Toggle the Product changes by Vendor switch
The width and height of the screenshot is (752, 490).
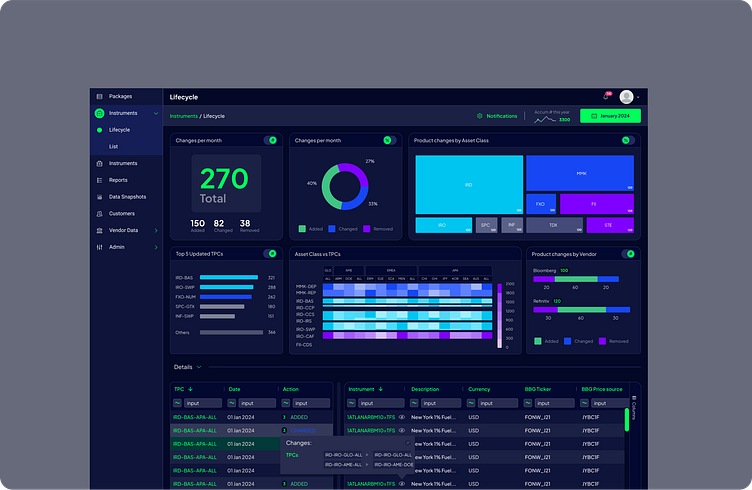pyautogui.click(x=628, y=254)
